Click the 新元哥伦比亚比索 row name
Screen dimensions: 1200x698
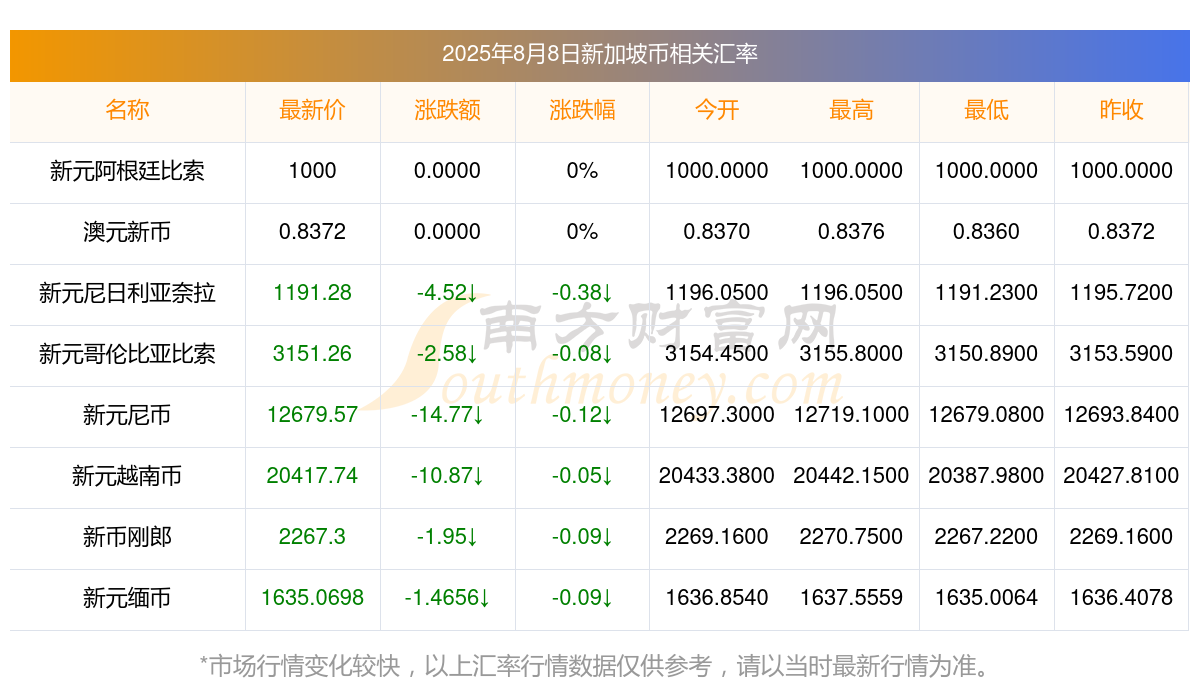pyautogui.click(x=127, y=354)
